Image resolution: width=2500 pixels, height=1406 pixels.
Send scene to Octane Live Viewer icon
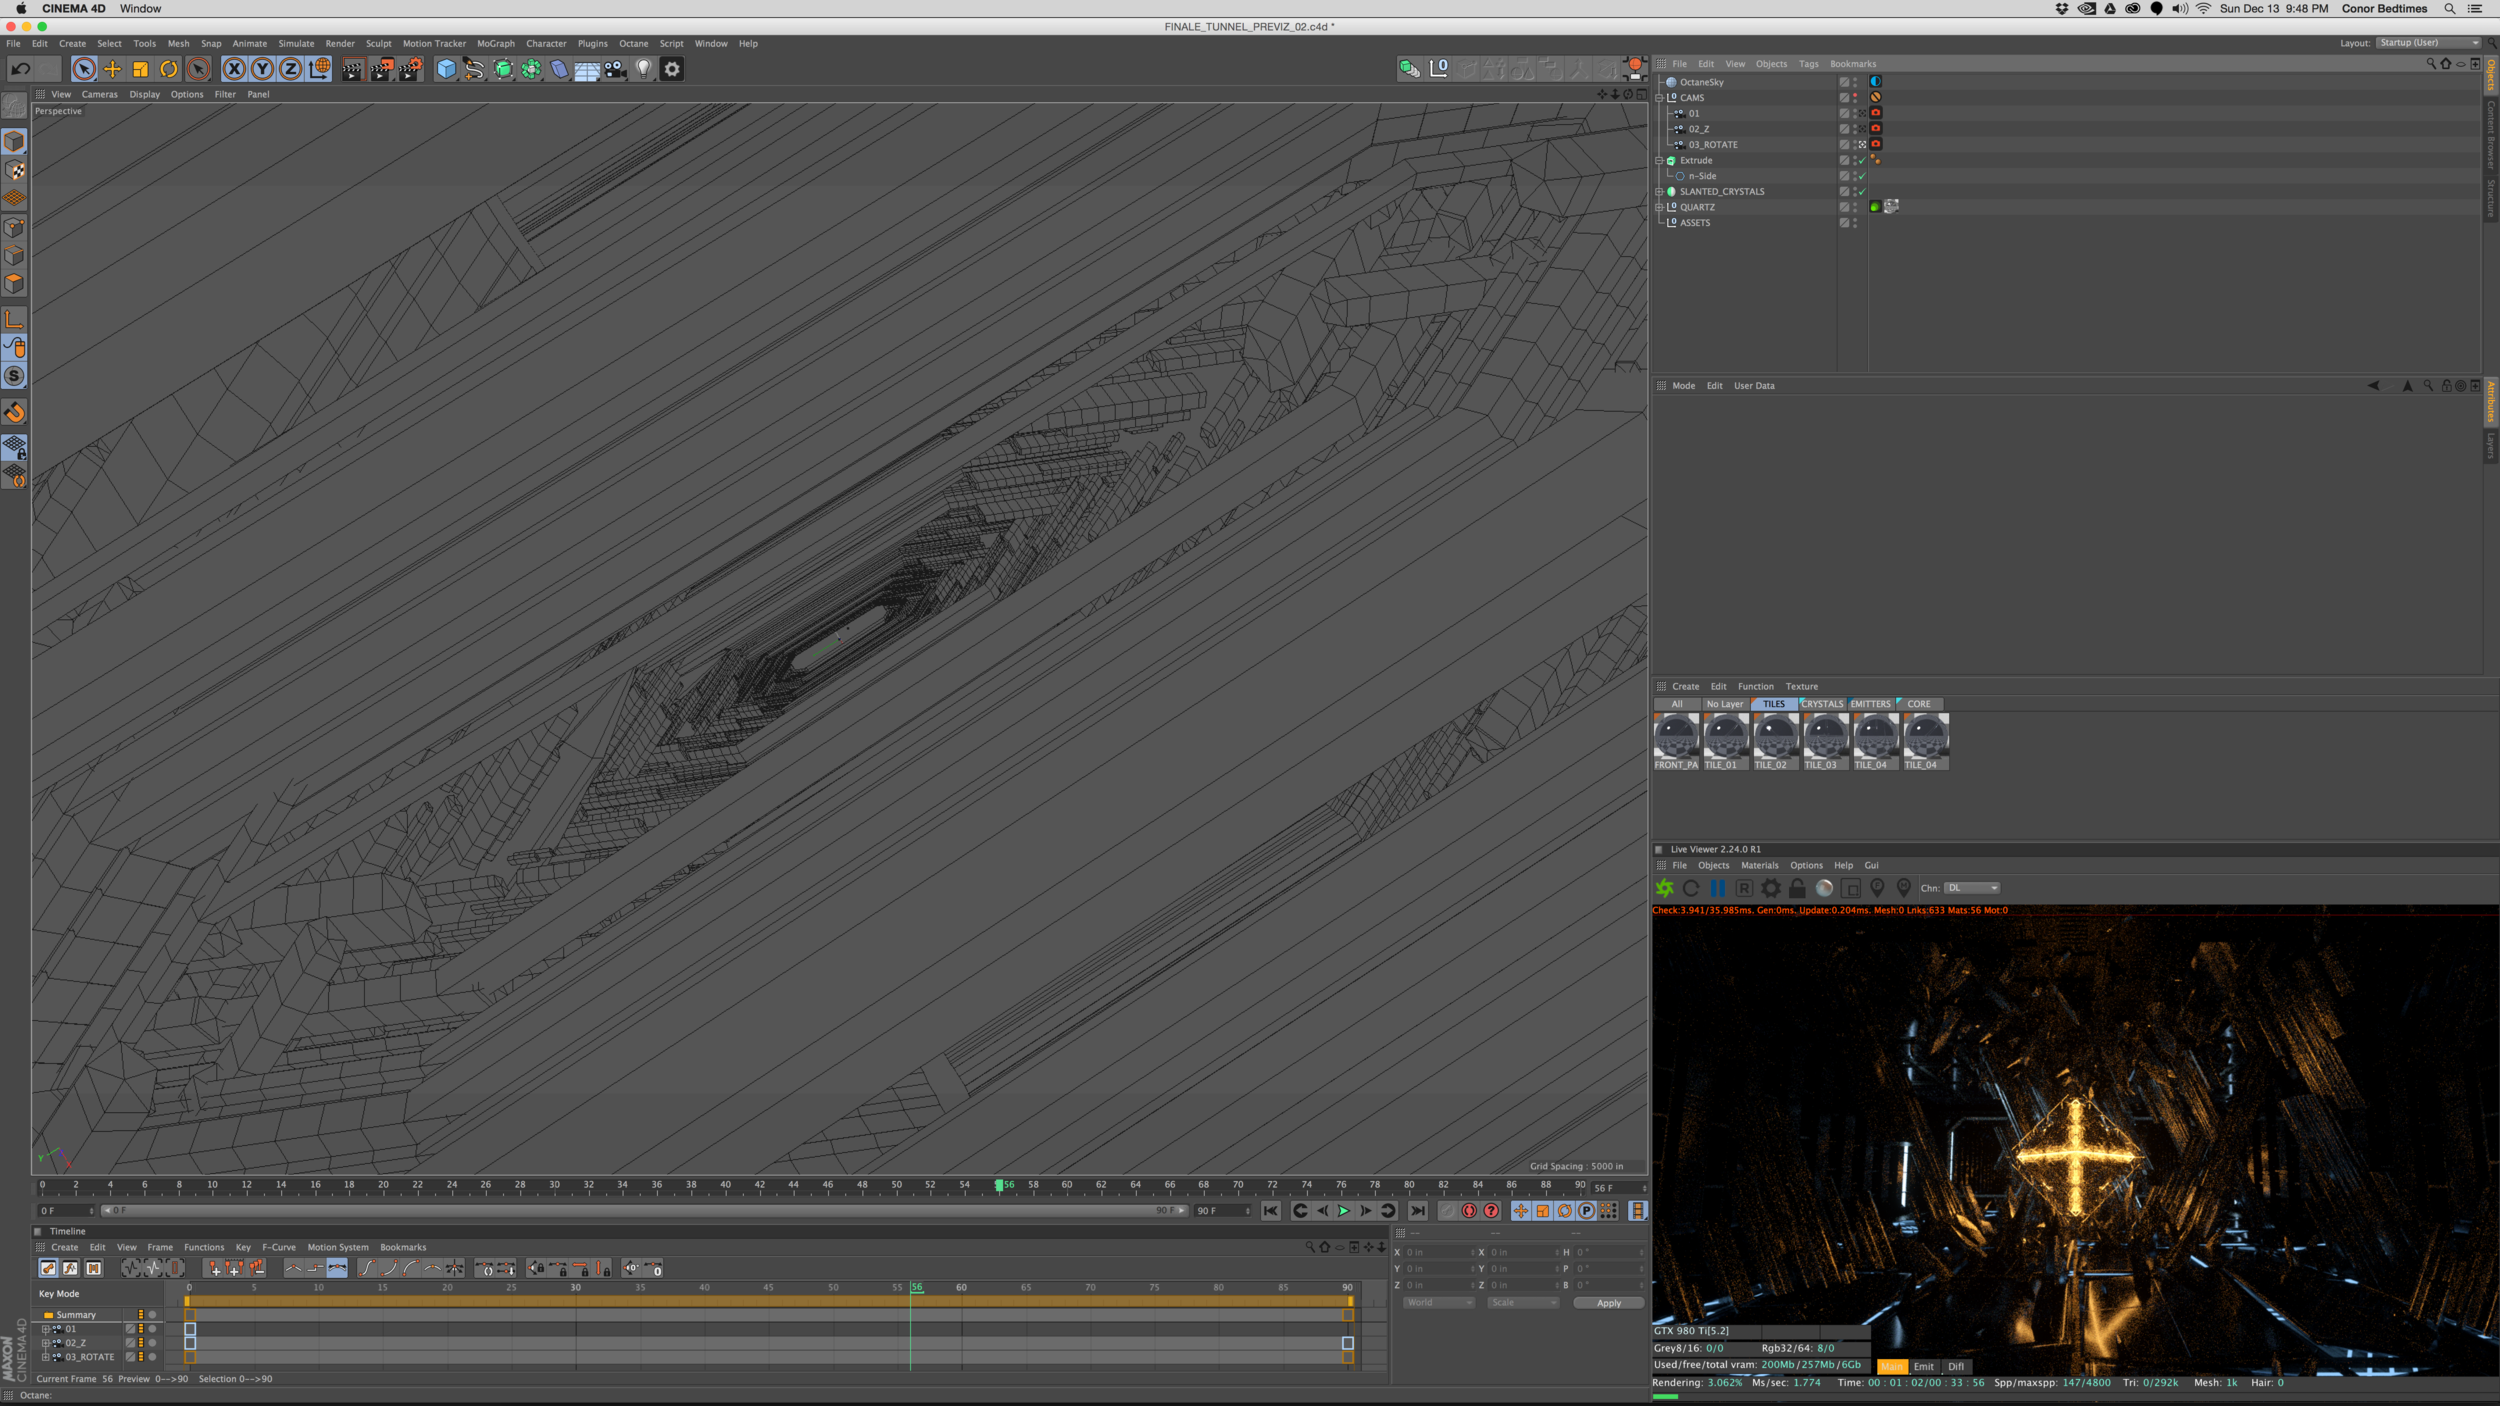[1665, 888]
